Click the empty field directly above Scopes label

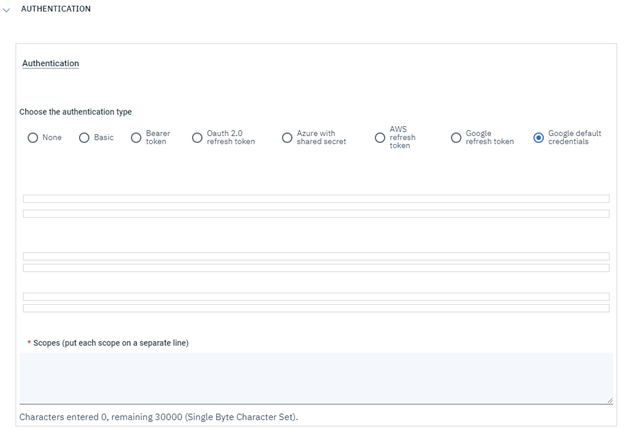point(316,308)
